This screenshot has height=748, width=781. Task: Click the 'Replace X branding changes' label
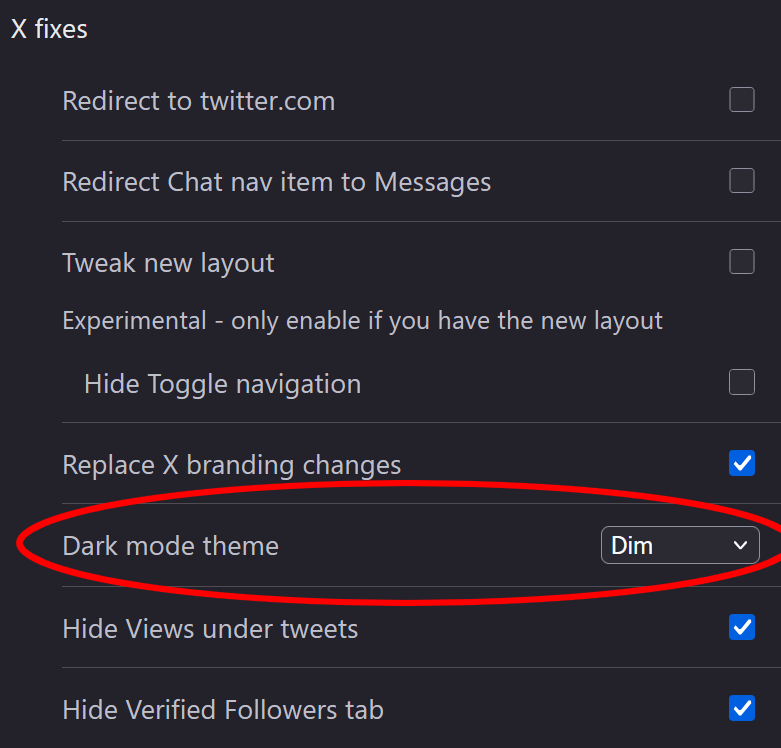pos(231,465)
